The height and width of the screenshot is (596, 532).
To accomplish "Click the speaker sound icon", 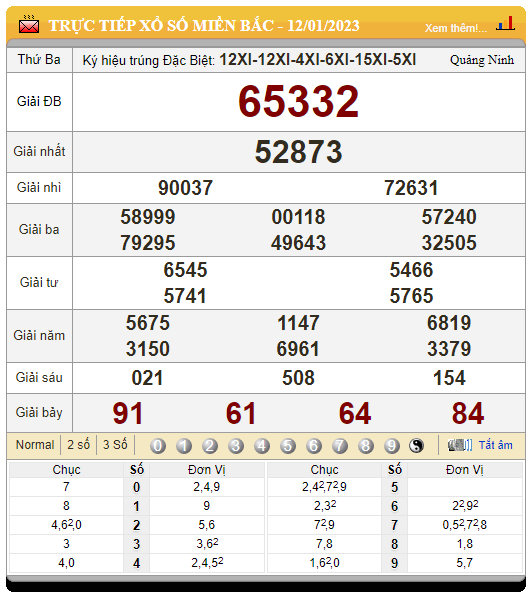I will [x=459, y=445].
